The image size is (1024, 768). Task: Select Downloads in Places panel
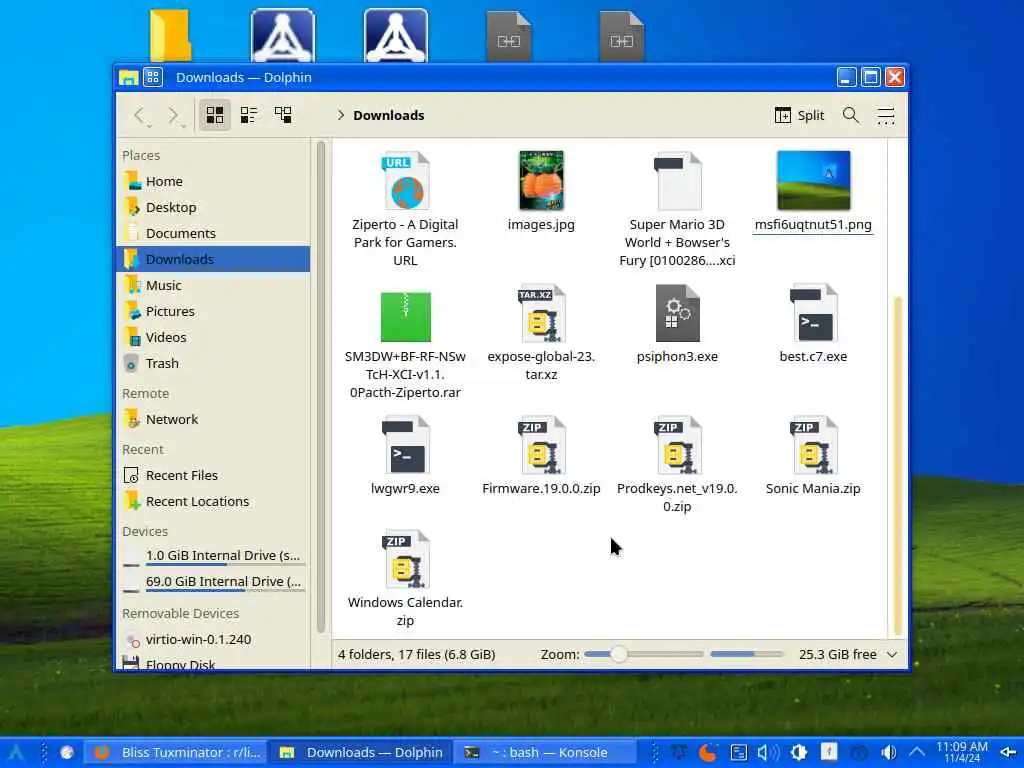click(214, 259)
